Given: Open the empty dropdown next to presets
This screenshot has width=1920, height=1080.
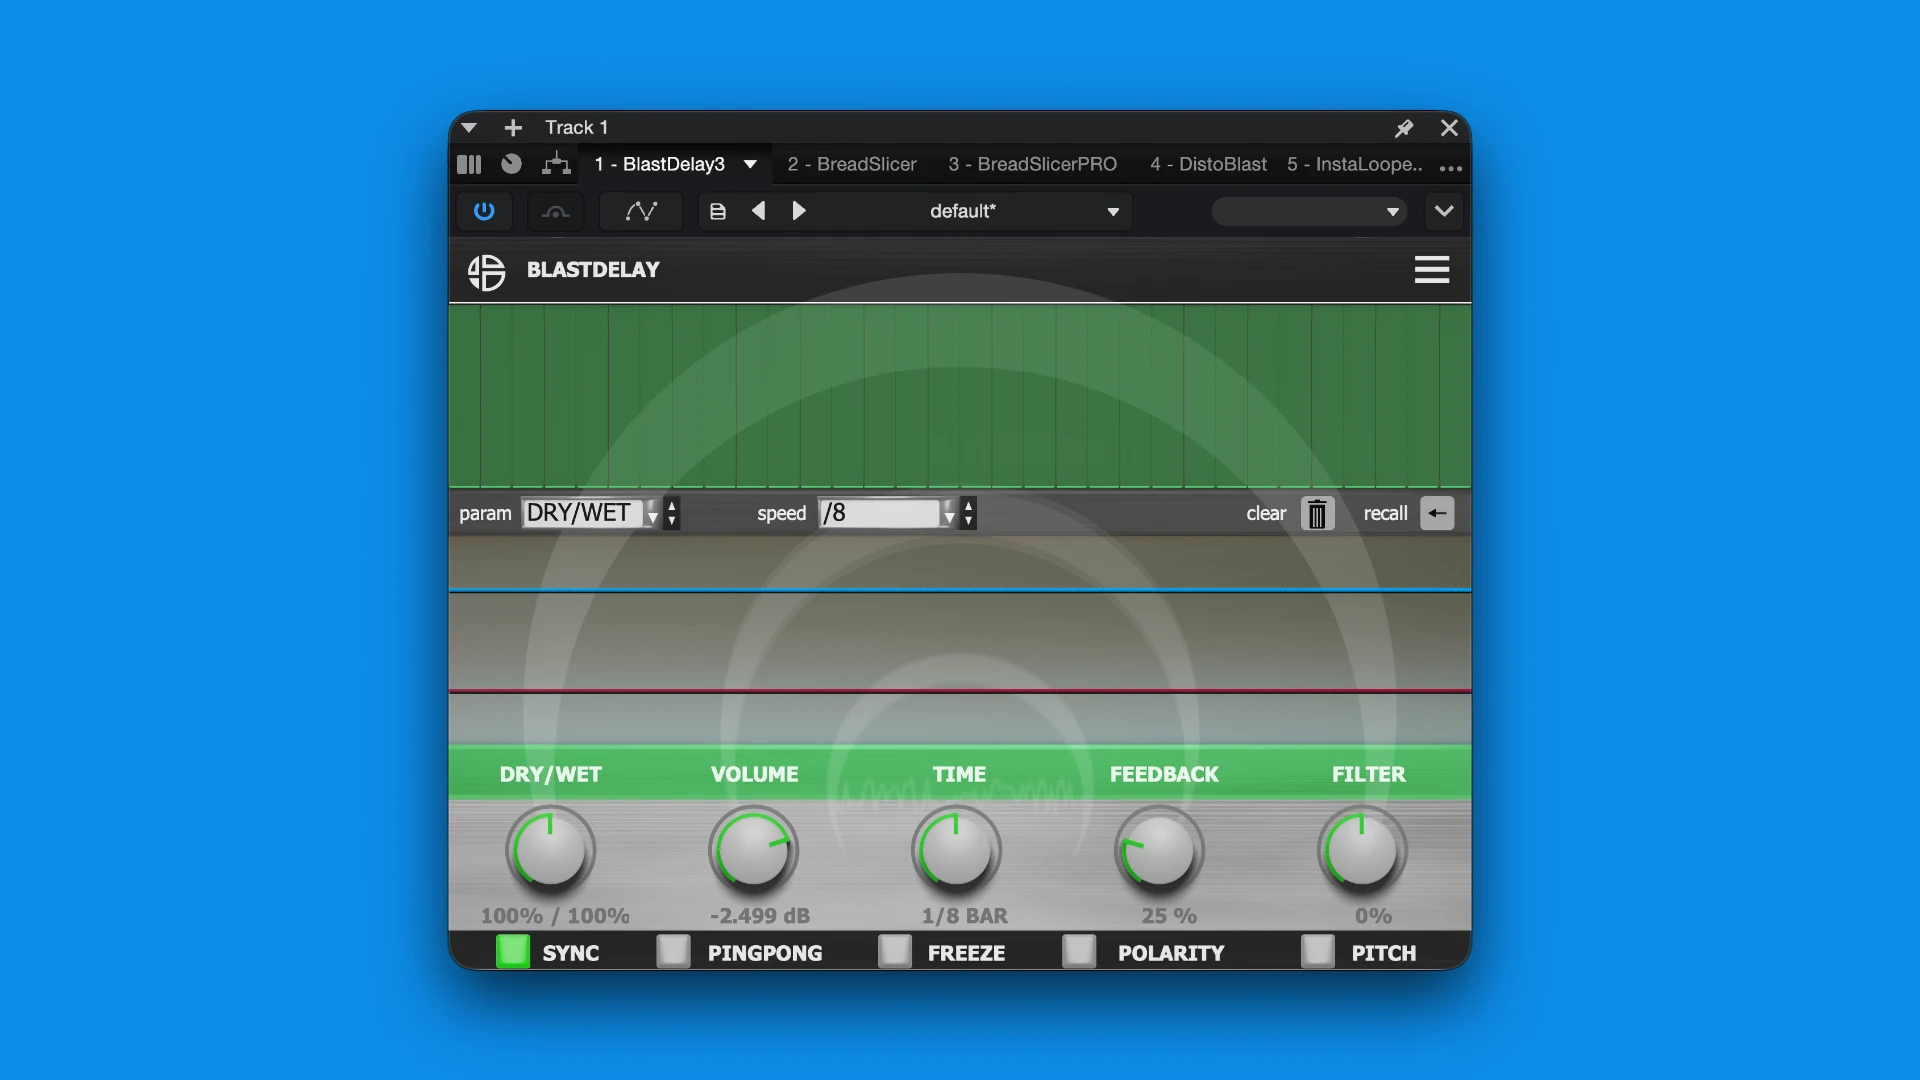Looking at the screenshot, I should pos(1309,211).
